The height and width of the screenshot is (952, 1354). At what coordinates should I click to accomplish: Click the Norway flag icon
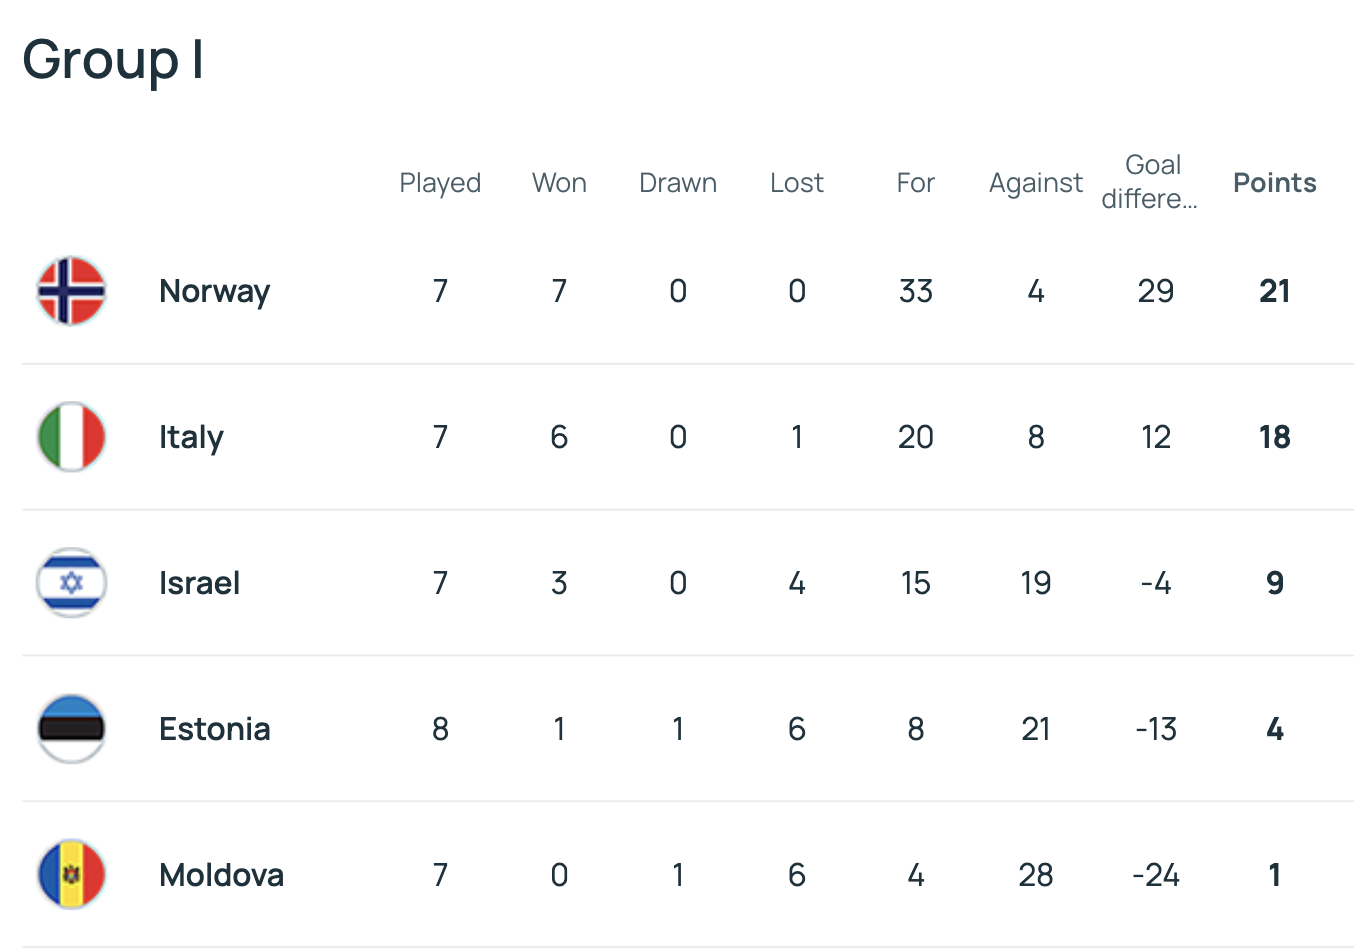(71, 291)
